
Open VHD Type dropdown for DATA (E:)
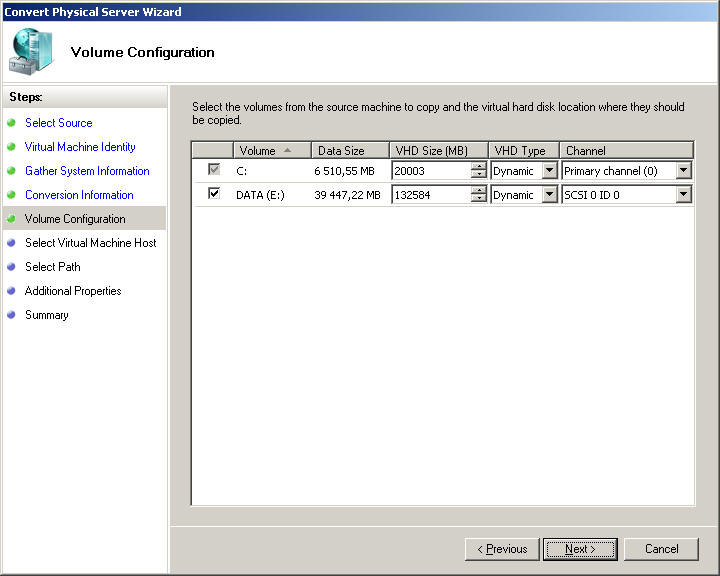point(549,194)
